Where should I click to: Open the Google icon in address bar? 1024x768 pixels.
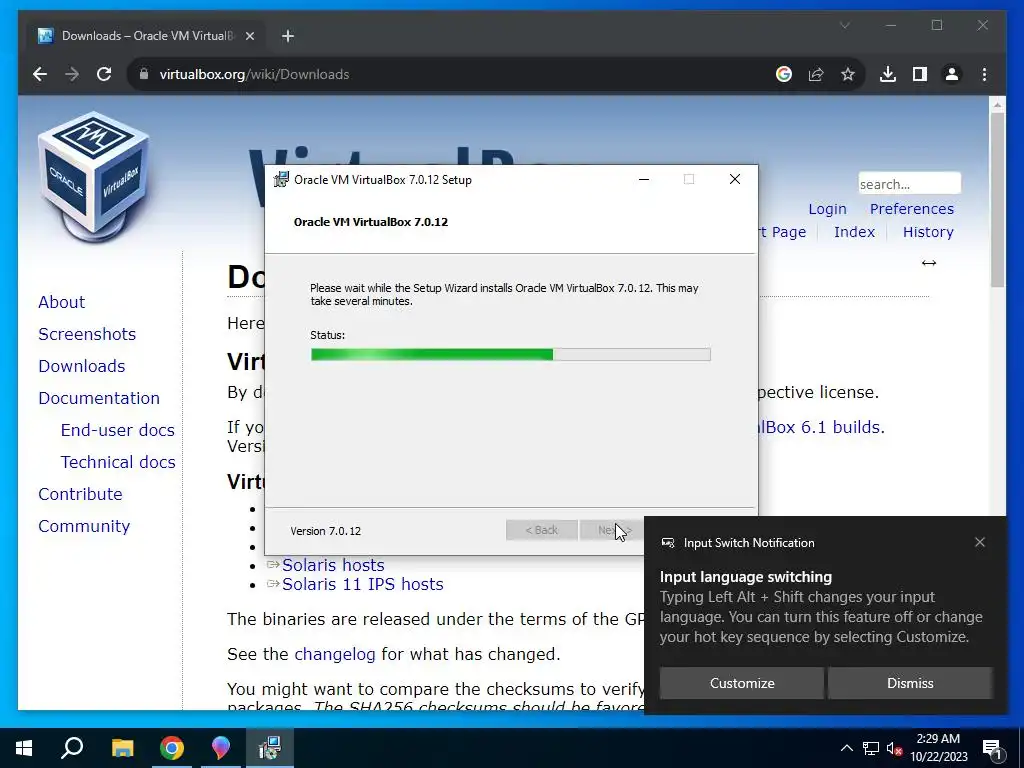coord(784,74)
